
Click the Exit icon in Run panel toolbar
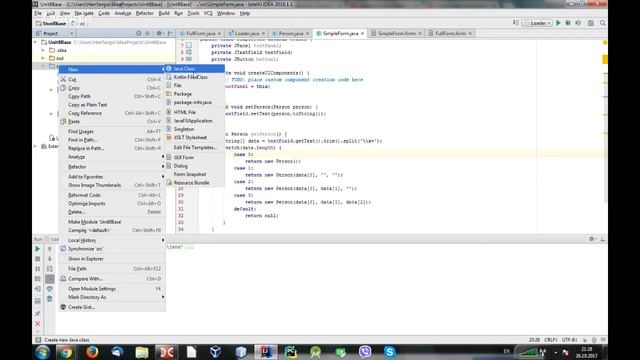click(x=38, y=289)
